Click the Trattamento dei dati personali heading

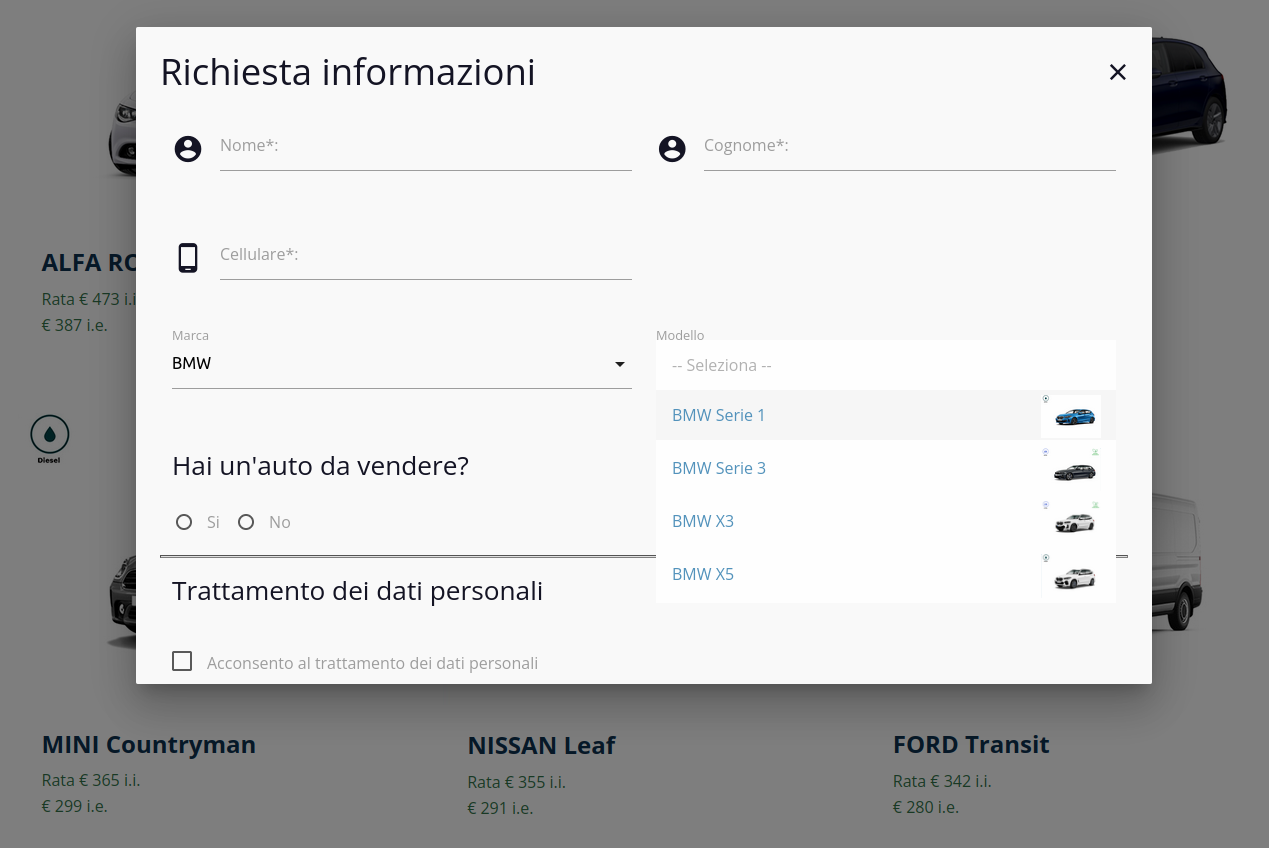[x=357, y=591]
